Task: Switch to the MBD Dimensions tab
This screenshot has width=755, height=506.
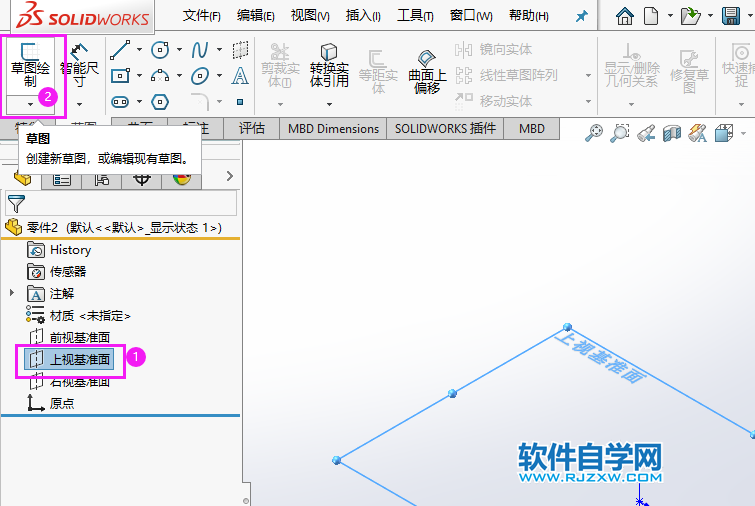Action: [333, 129]
